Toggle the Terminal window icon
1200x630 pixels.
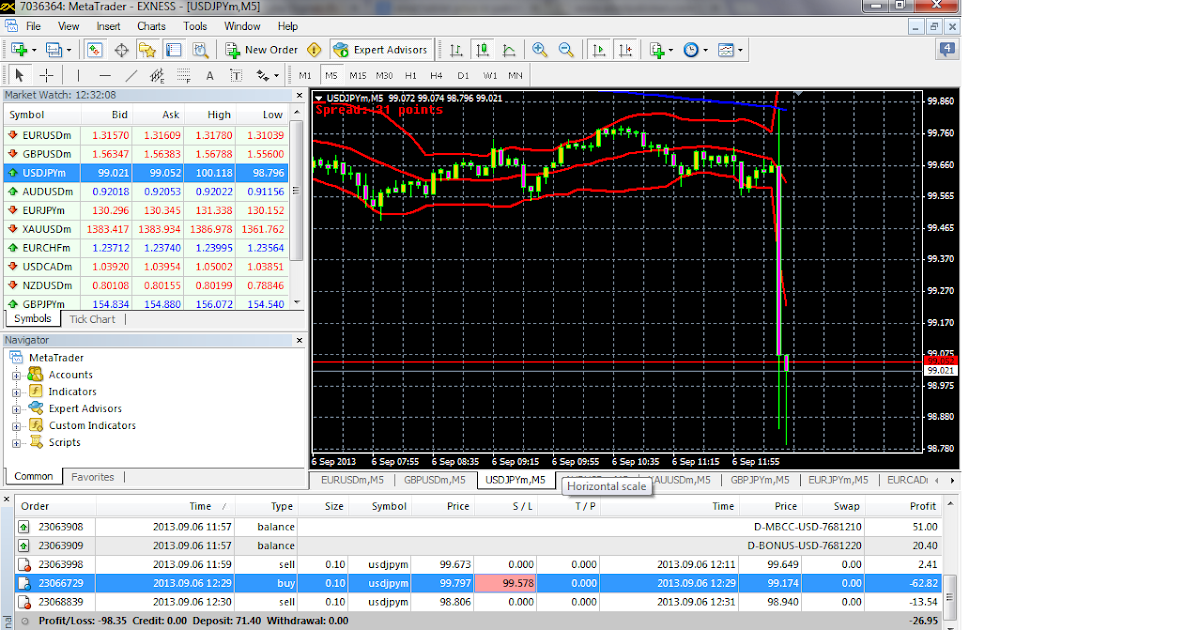pyautogui.click(x=174, y=49)
